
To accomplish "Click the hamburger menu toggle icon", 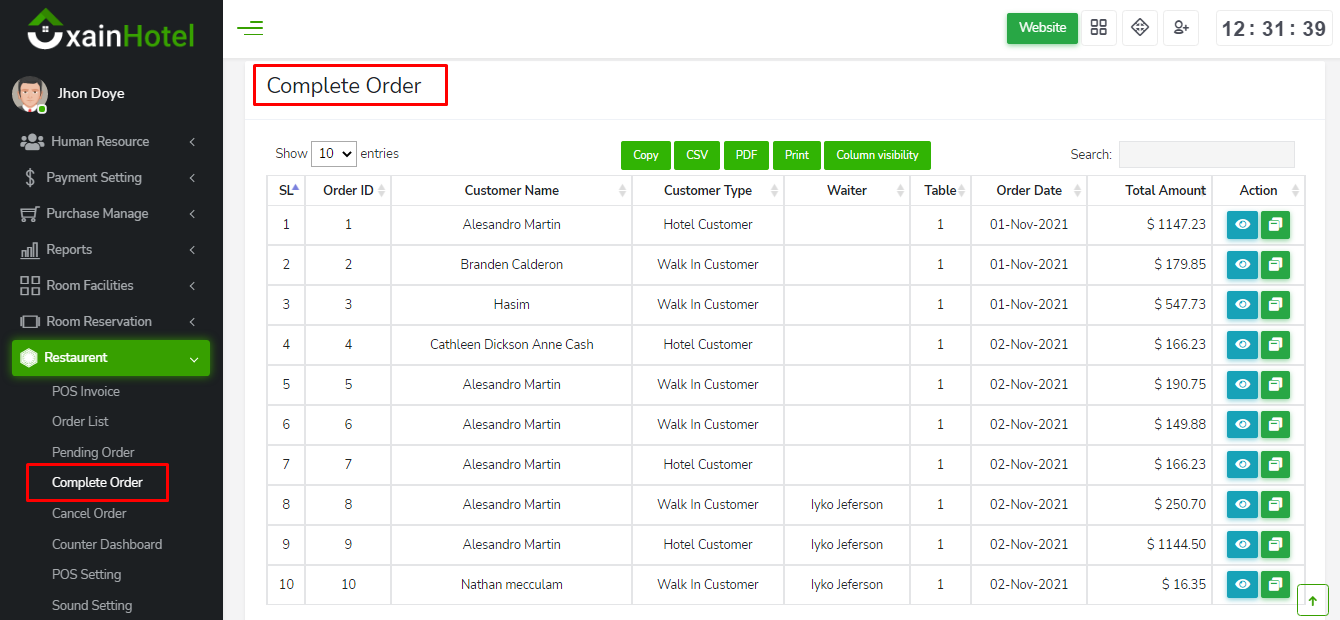I will [250, 28].
